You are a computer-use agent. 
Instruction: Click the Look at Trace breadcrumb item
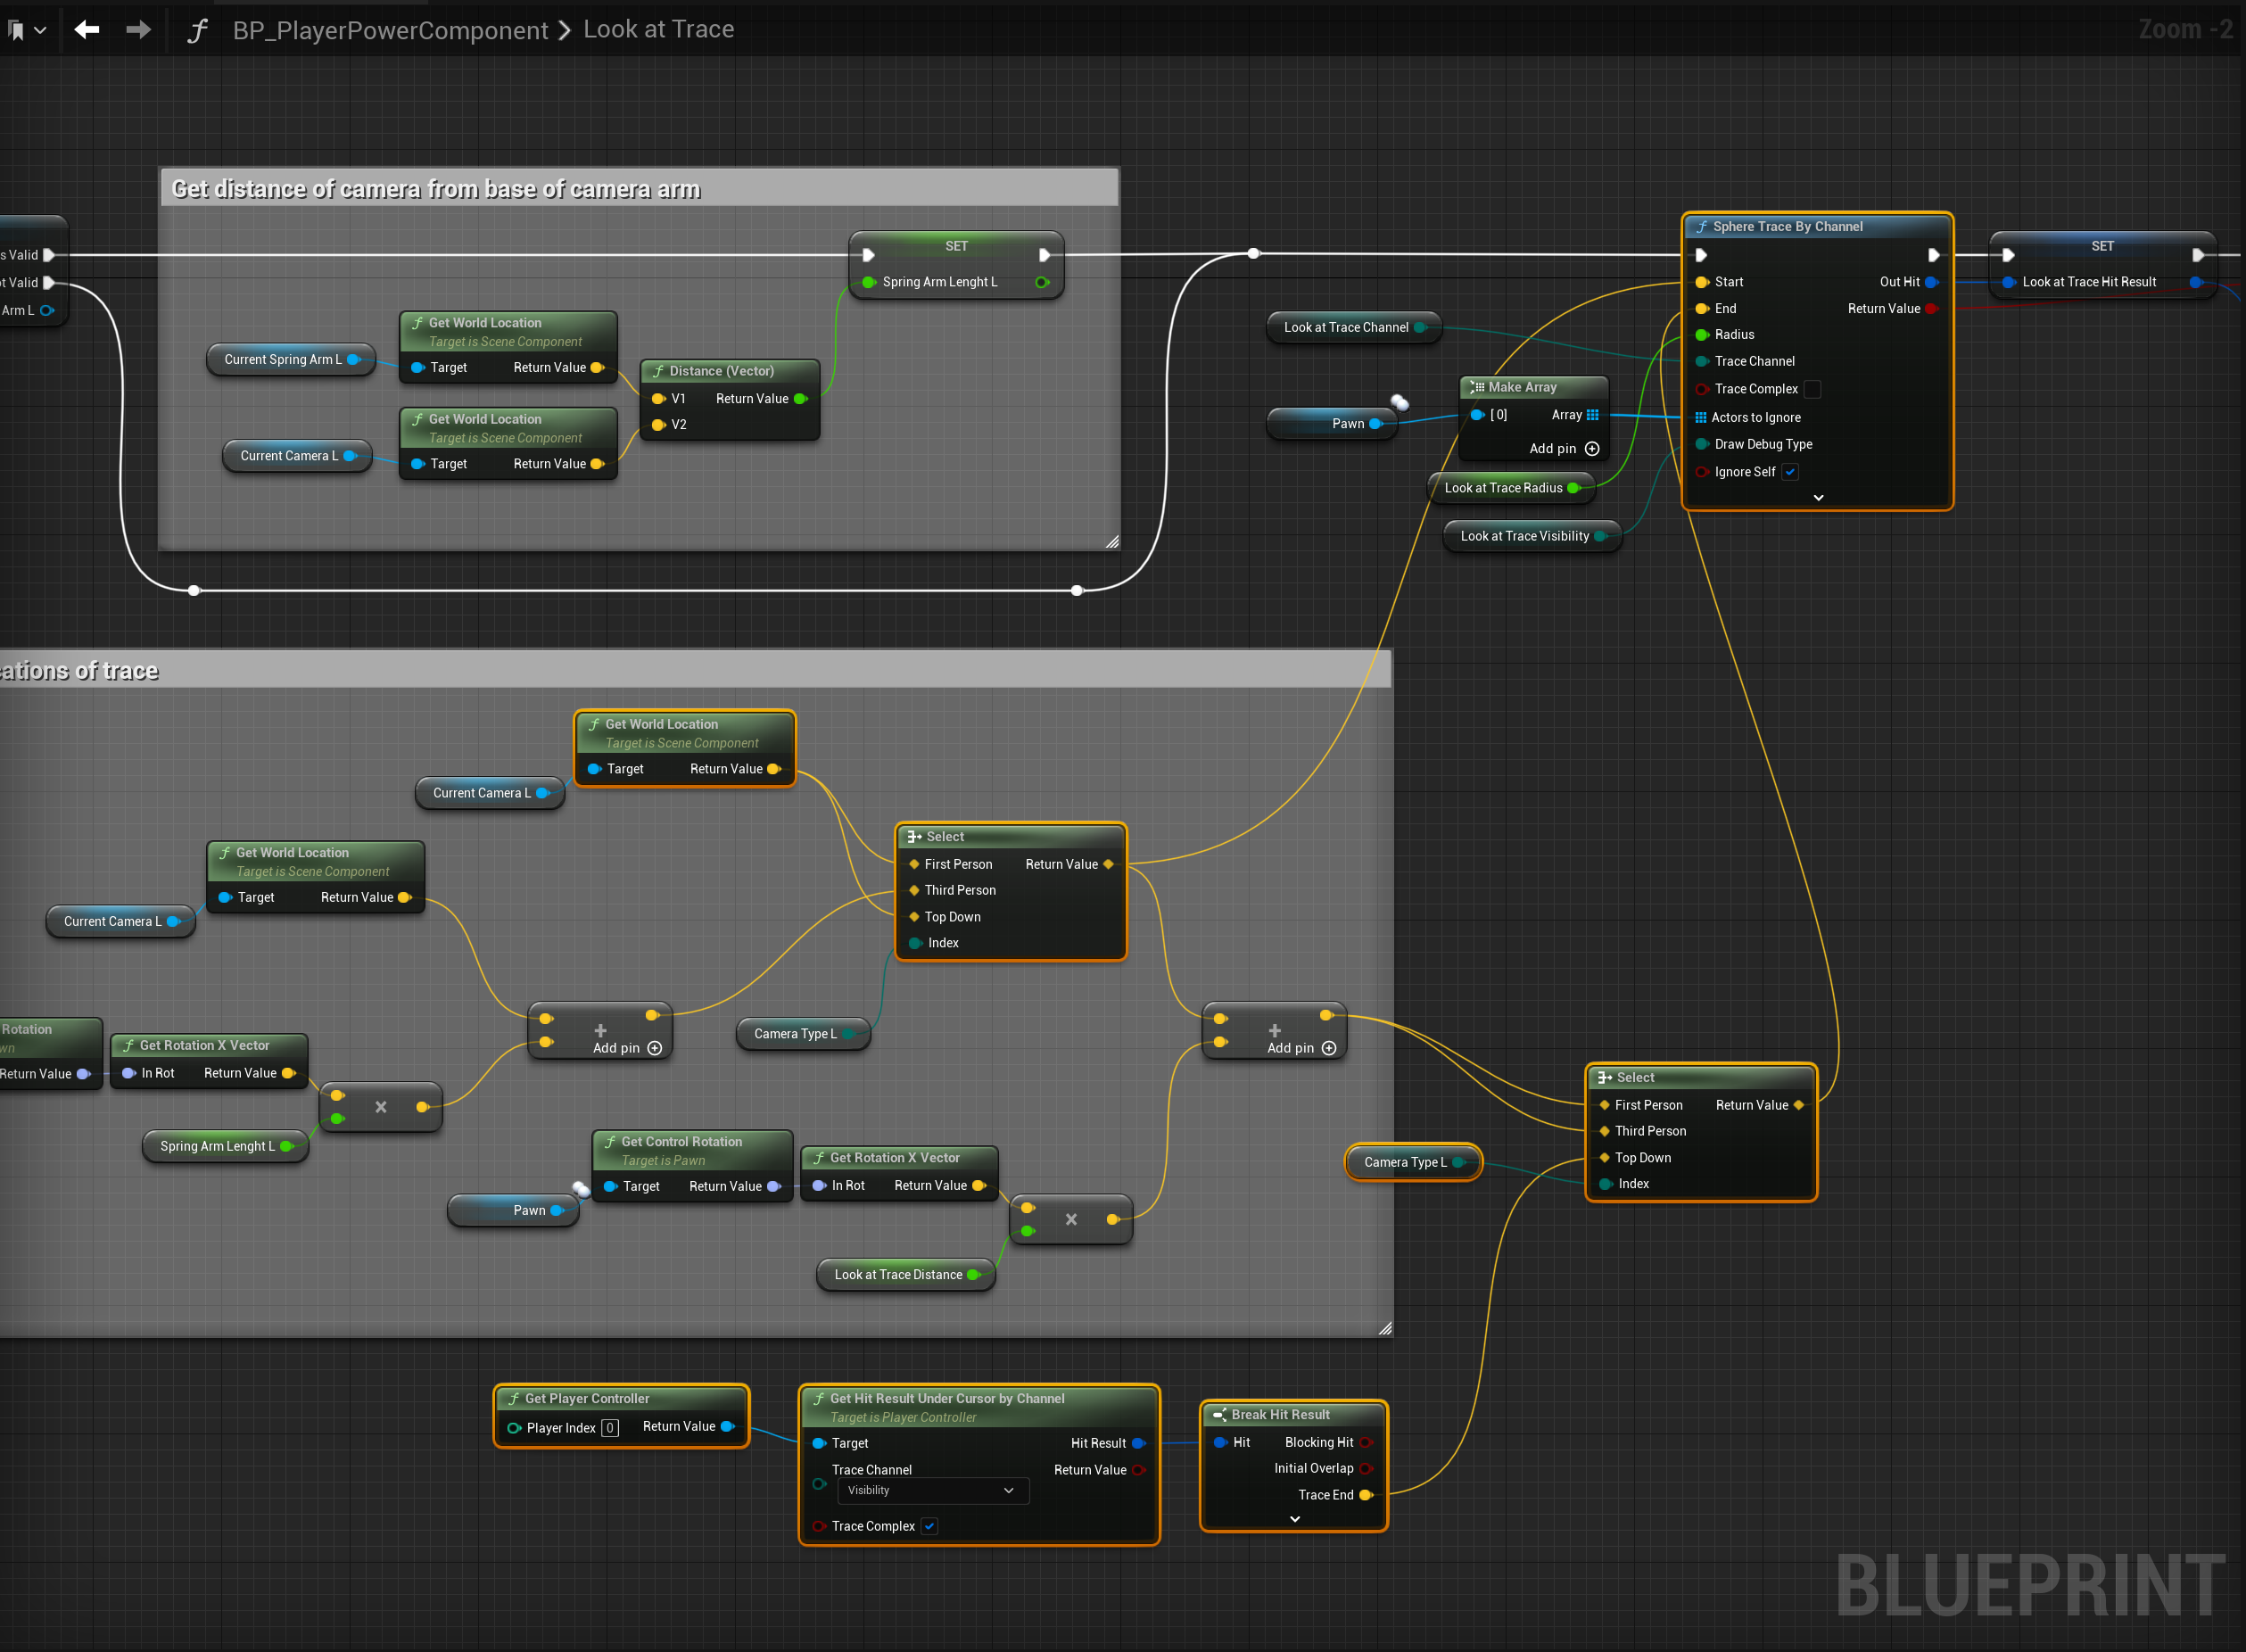[658, 30]
